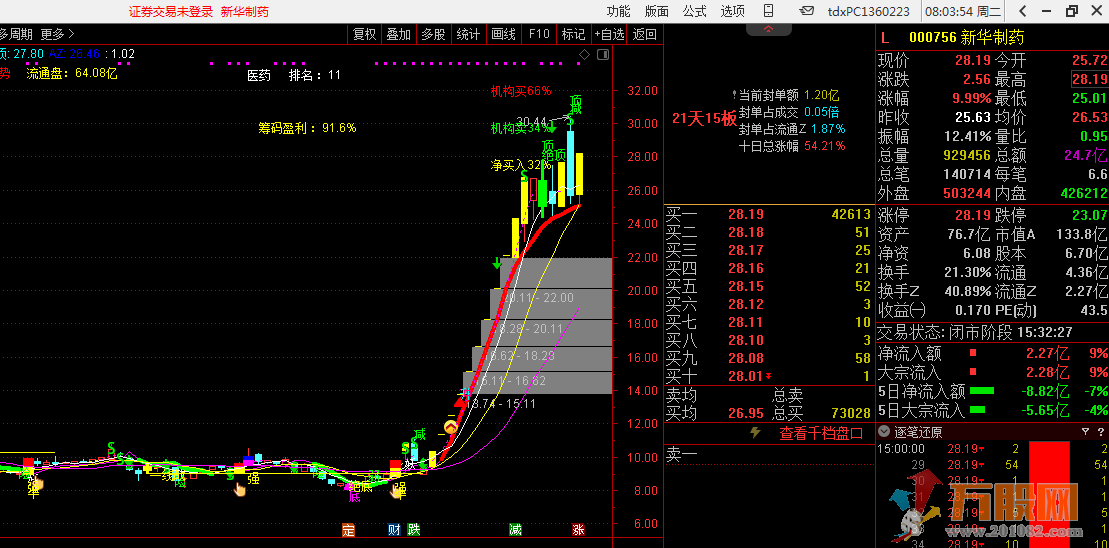The height and width of the screenshot is (548, 1109).
Task: Click the 15:00:00 tick row
Action: 992,448
